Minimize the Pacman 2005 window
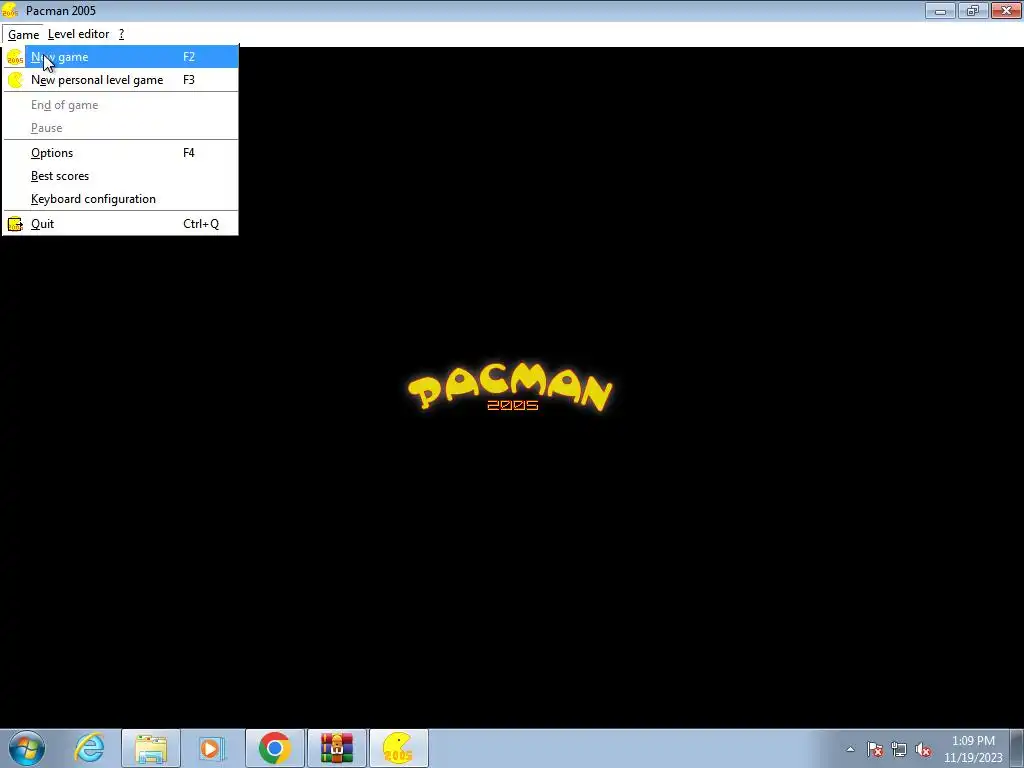1024x768 pixels. point(940,10)
